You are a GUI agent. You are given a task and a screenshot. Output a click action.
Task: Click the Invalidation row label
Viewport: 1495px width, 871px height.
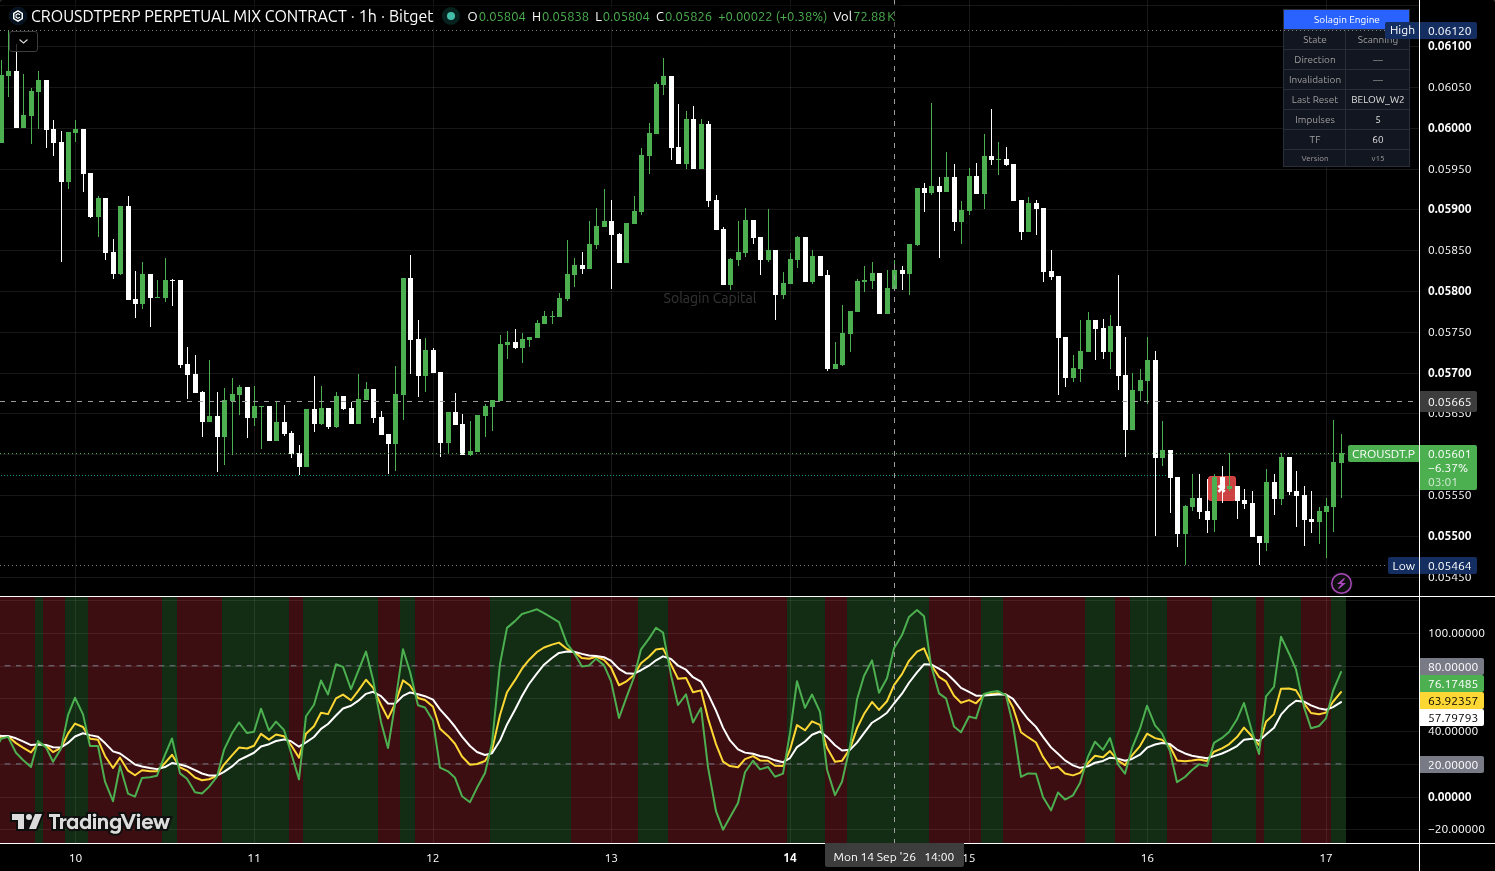coord(1314,79)
